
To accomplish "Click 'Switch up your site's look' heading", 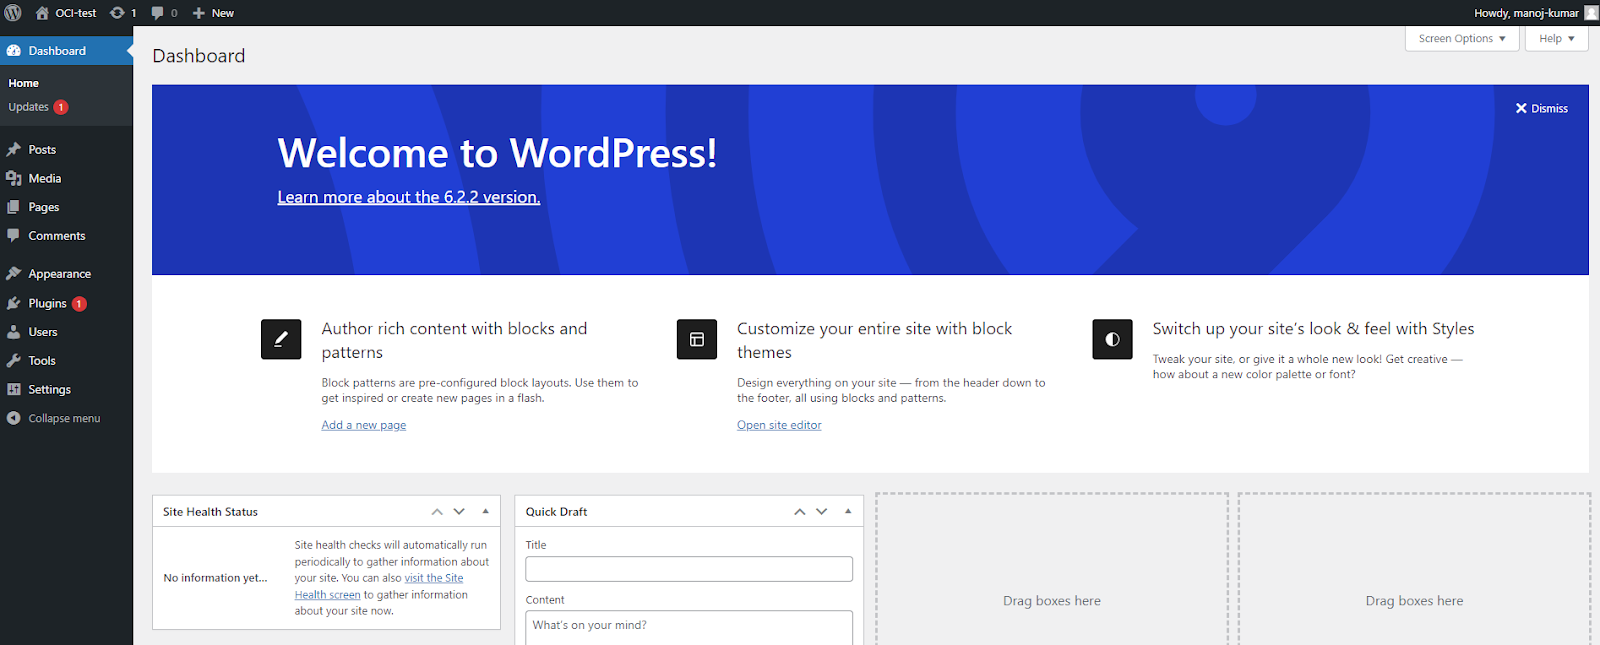I will pos(1313,329).
